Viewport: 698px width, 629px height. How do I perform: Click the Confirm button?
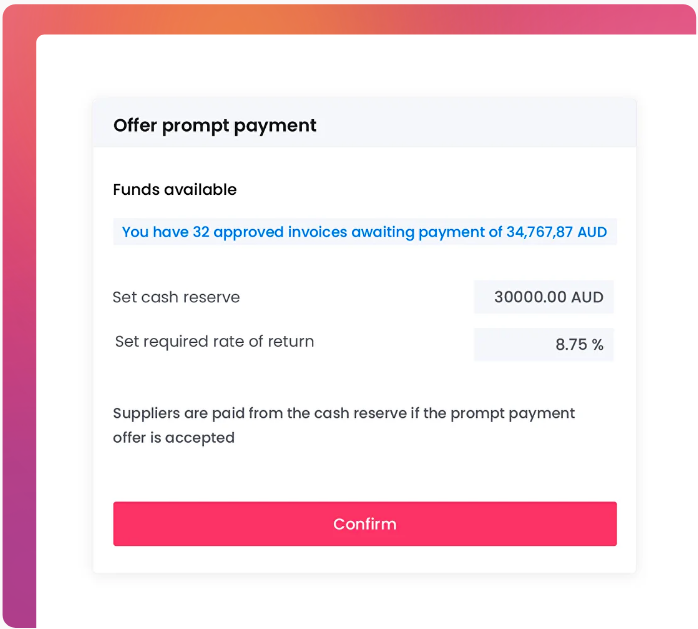pyautogui.click(x=364, y=524)
